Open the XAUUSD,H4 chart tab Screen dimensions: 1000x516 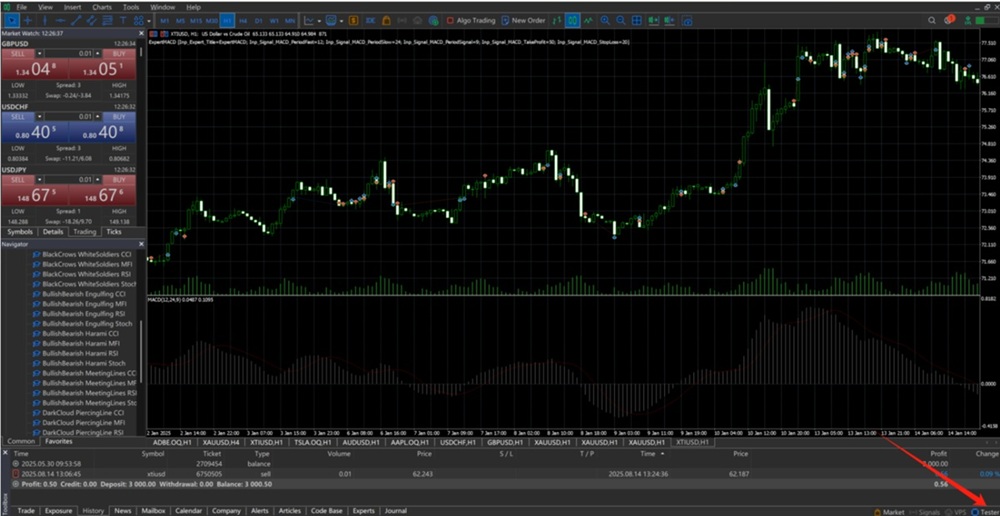pyautogui.click(x=222, y=442)
